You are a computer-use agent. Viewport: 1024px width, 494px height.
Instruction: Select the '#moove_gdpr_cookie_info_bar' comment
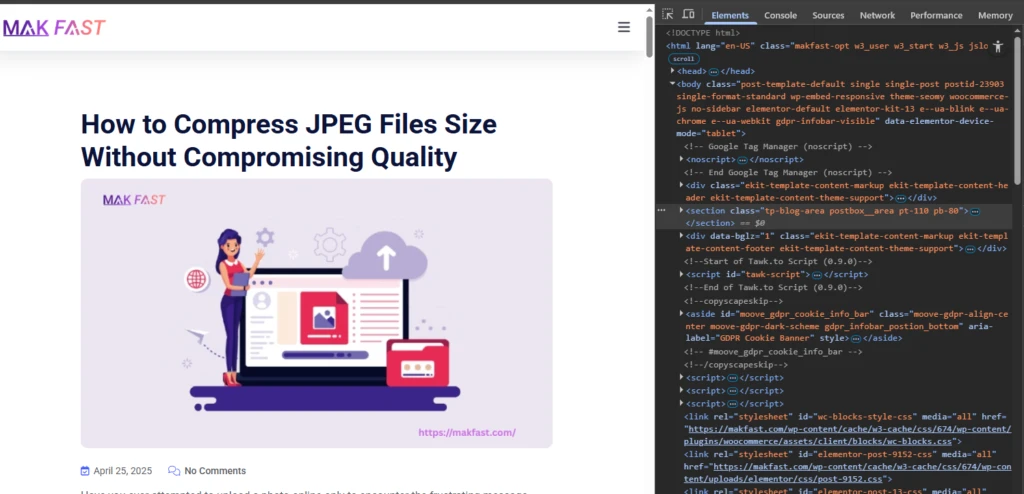773,352
